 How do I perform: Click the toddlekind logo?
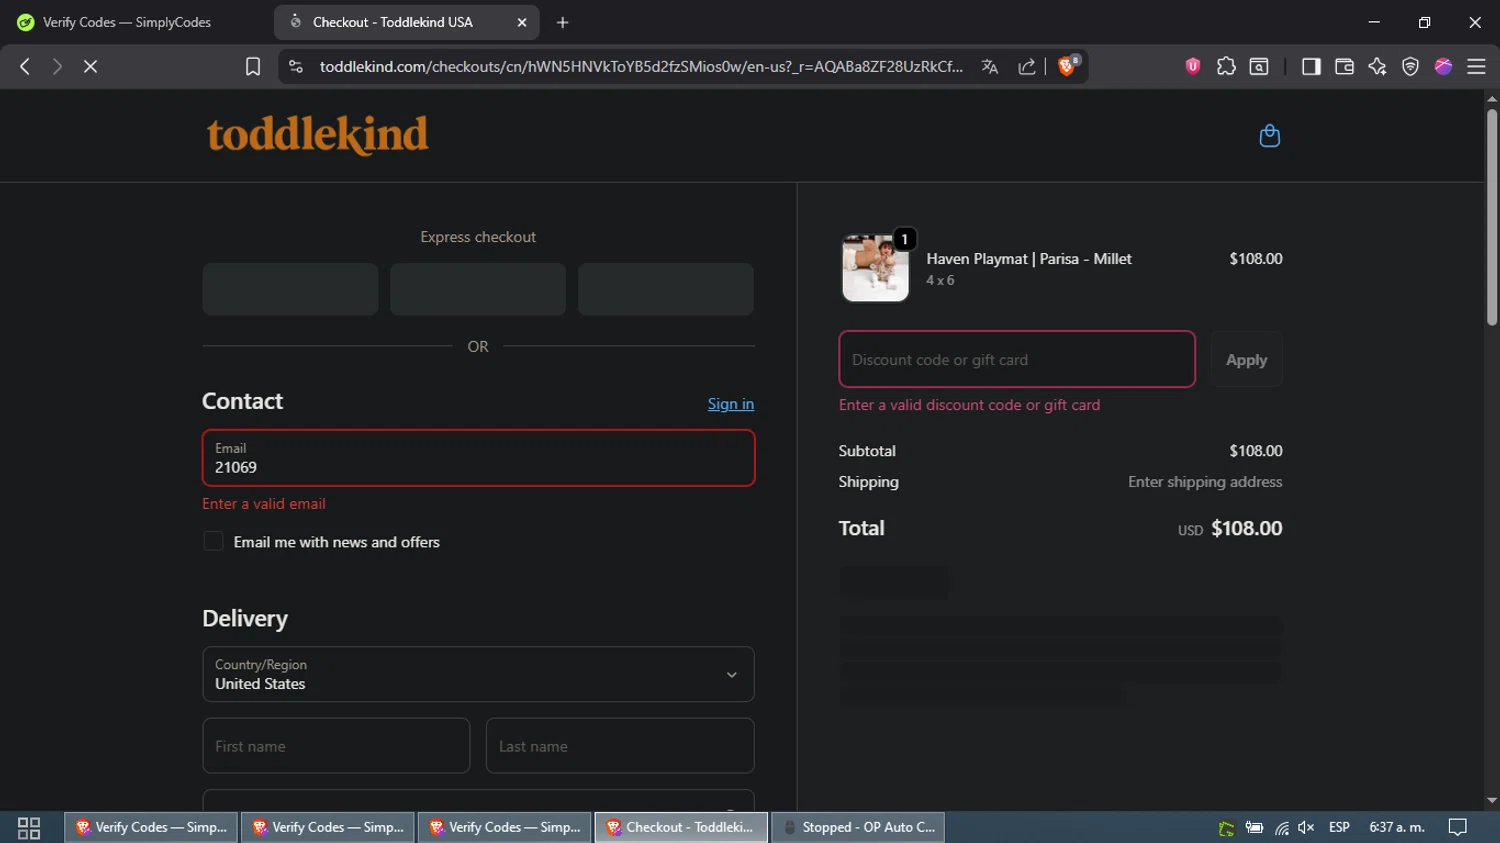[x=317, y=135]
